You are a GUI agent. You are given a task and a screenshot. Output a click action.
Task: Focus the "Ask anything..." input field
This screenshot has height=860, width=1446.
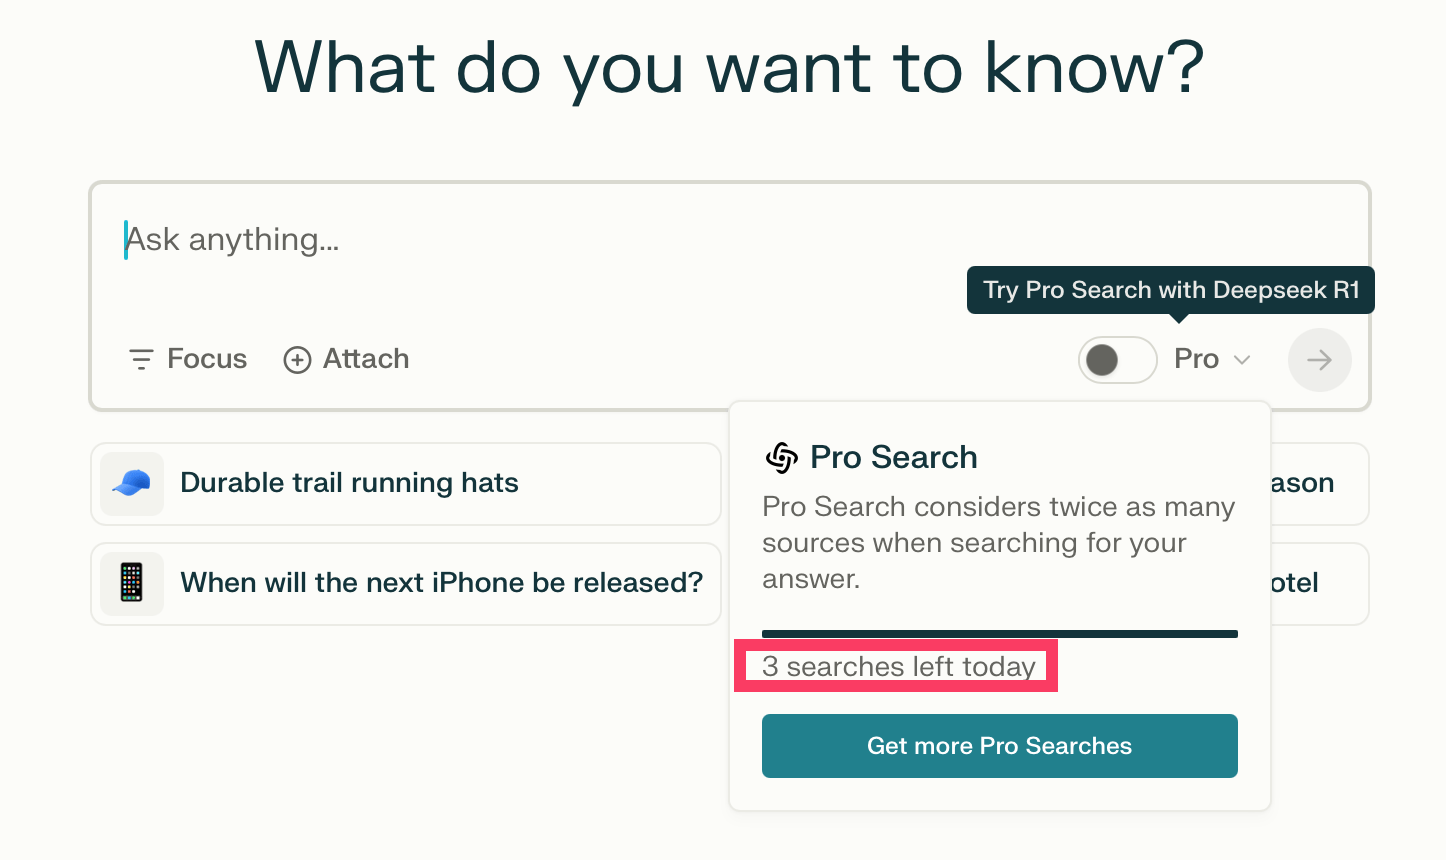click(600, 240)
